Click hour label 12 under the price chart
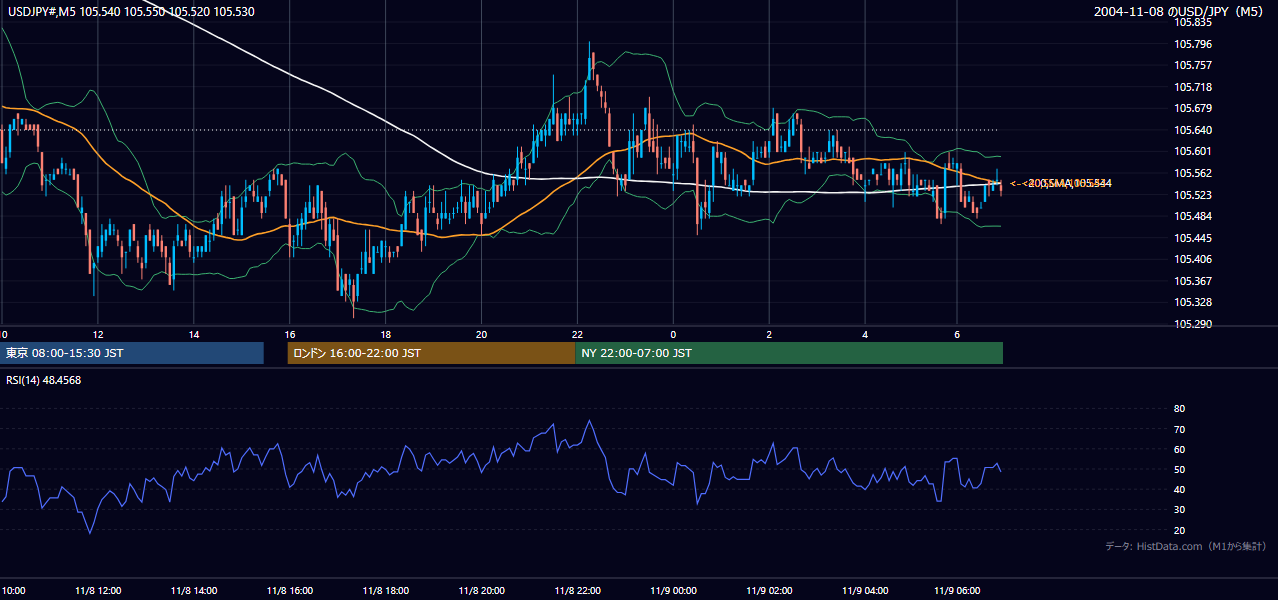 (x=98, y=334)
